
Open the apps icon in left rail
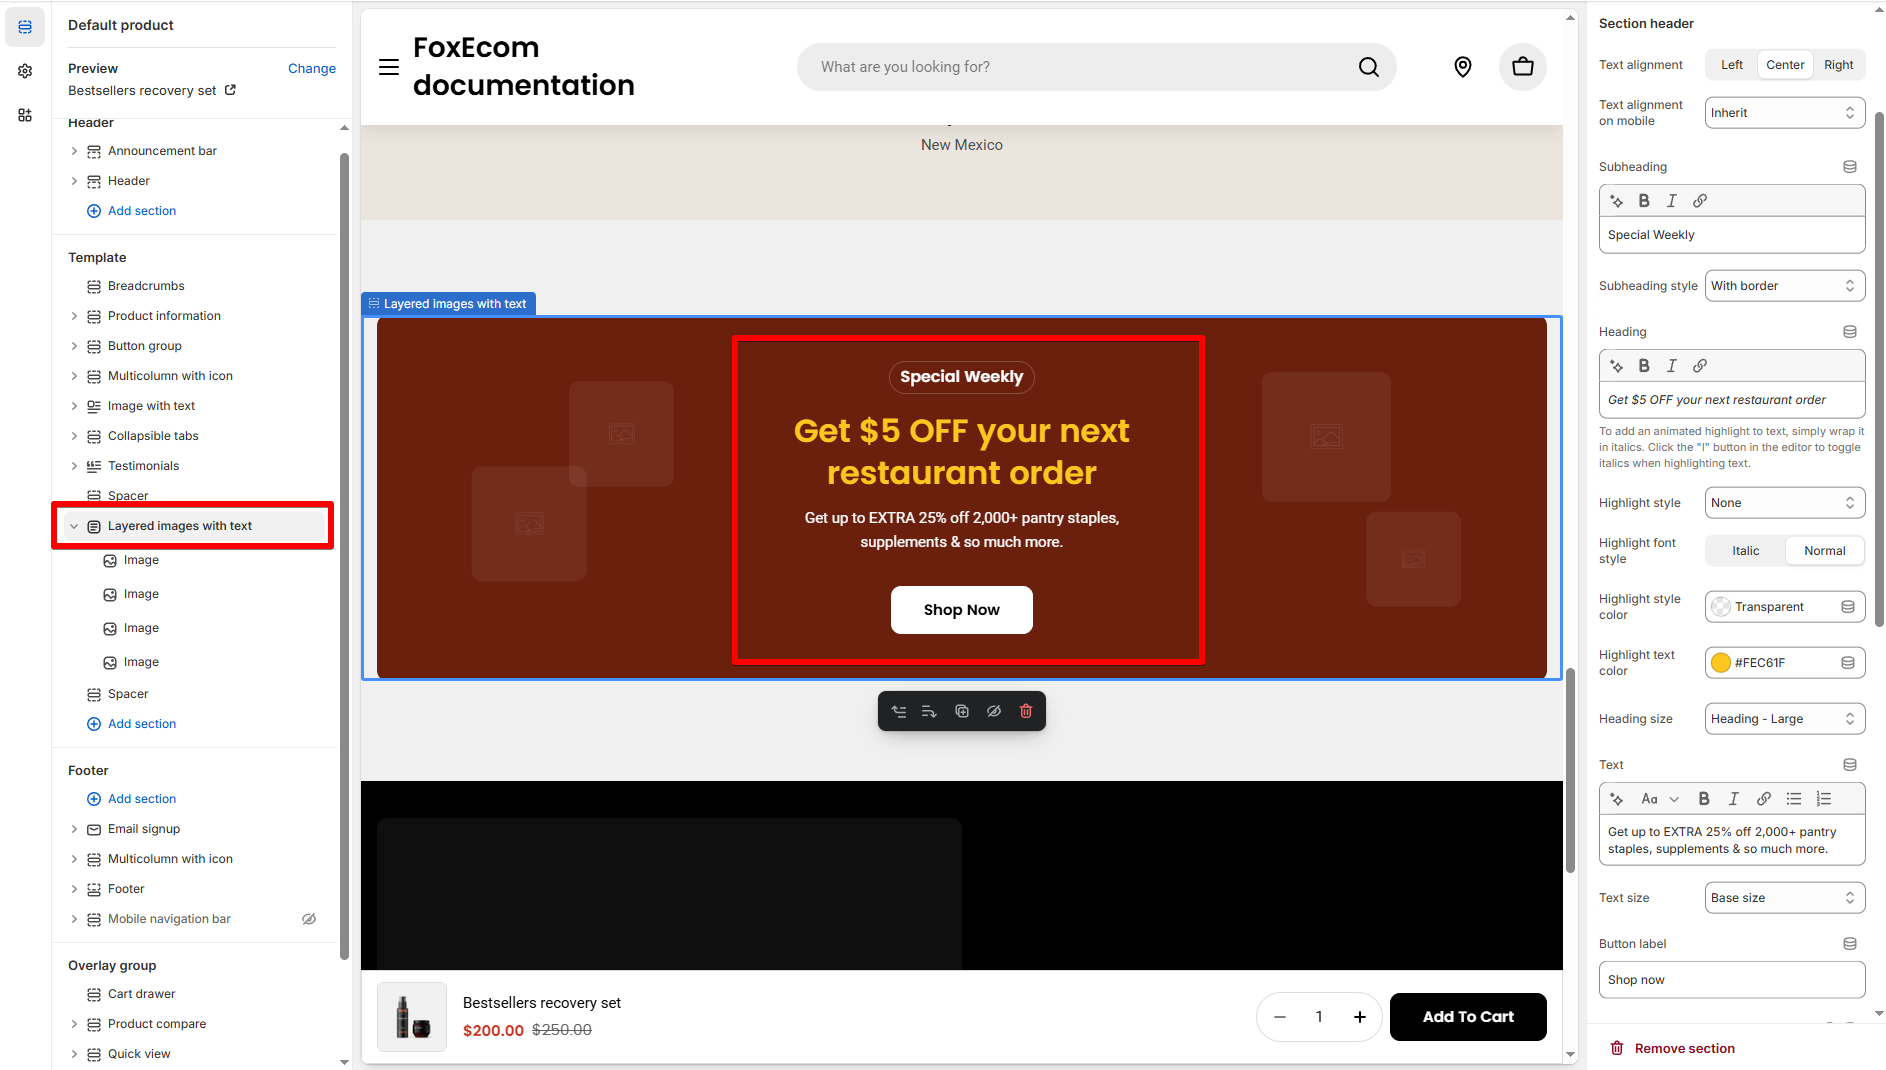pyautogui.click(x=25, y=115)
